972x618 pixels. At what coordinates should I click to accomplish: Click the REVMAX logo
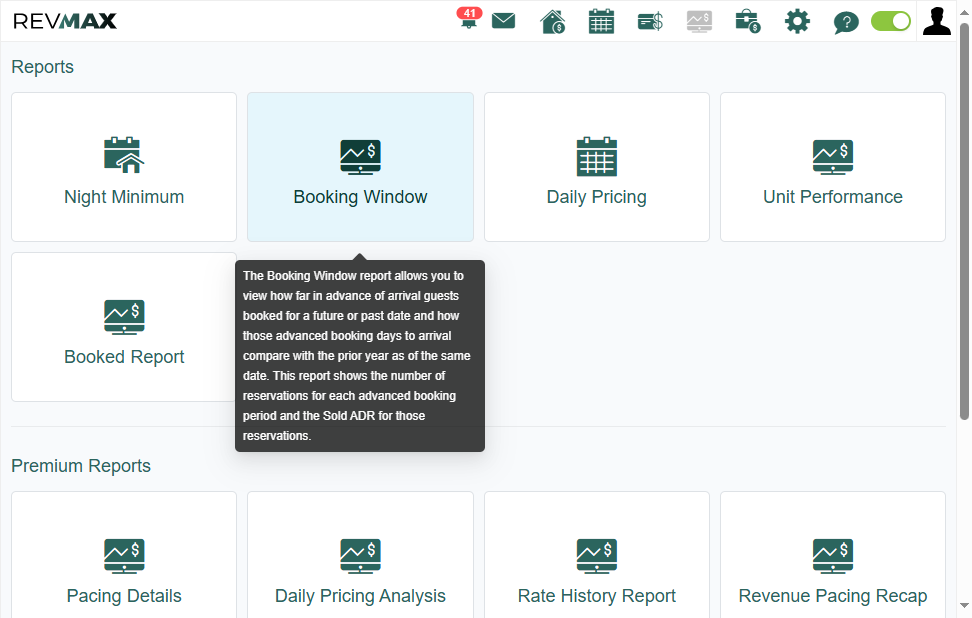click(64, 21)
